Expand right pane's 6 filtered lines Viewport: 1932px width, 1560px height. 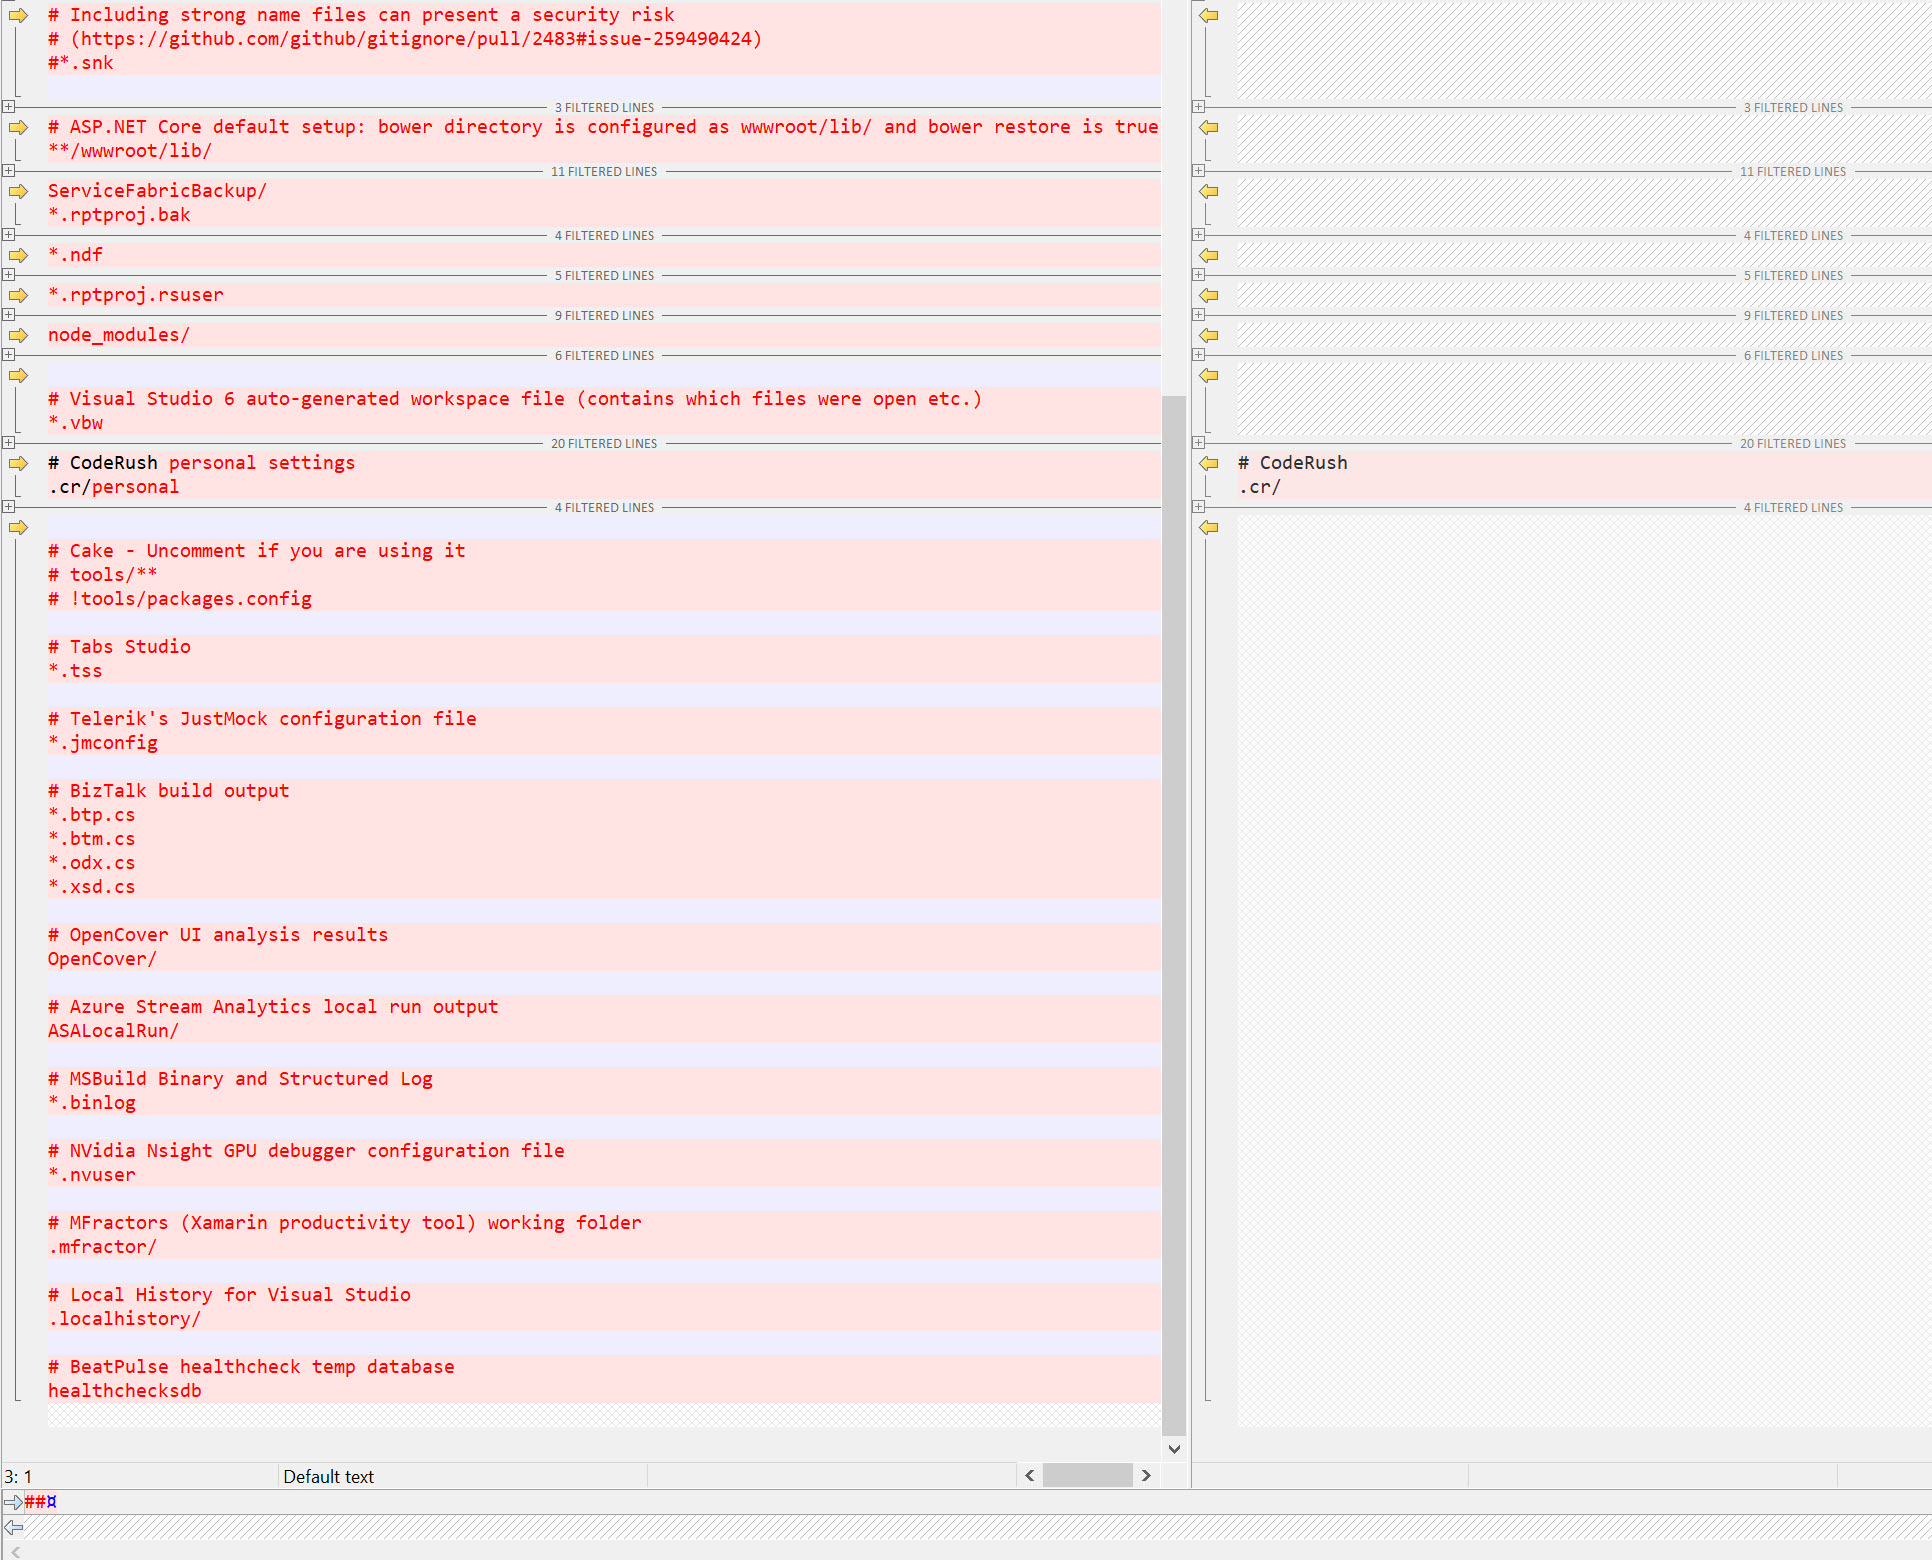[x=1198, y=354]
